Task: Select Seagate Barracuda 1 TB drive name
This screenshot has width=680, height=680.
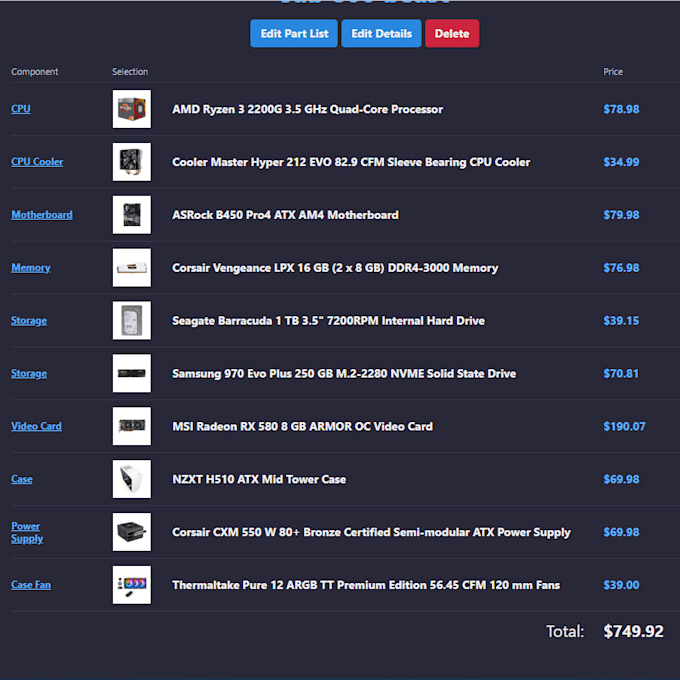Action: (328, 321)
